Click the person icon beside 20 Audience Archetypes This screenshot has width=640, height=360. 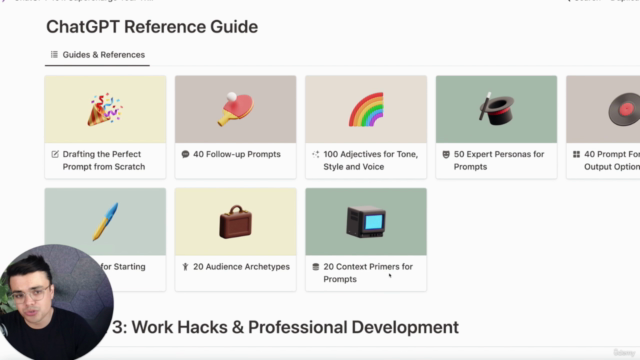pos(185,267)
